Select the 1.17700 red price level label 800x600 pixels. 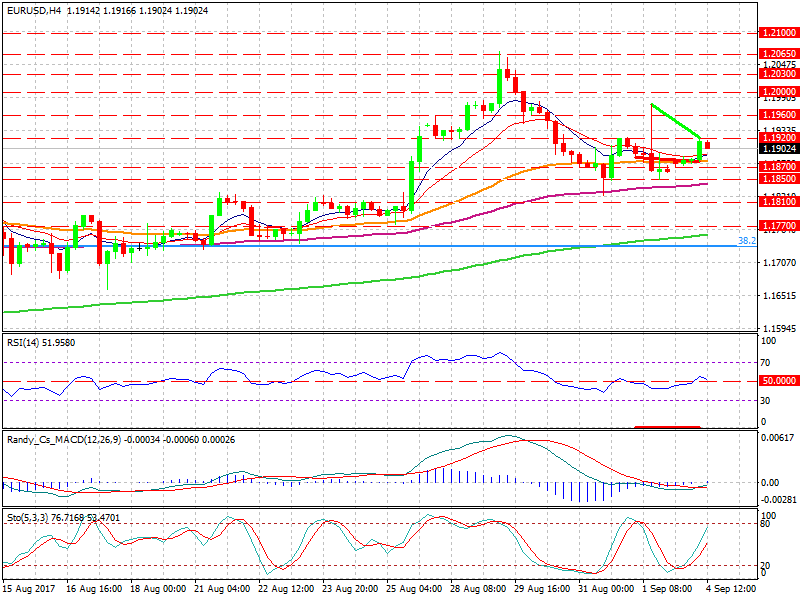tap(779, 226)
